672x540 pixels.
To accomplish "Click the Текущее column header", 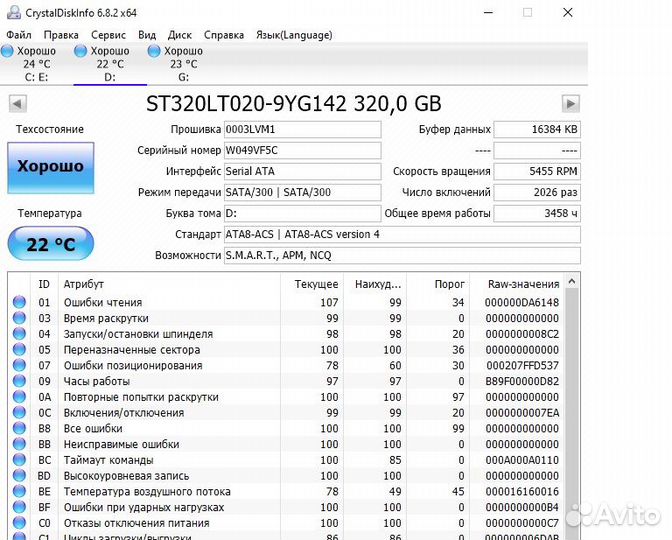I will click(x=312, y=284).
